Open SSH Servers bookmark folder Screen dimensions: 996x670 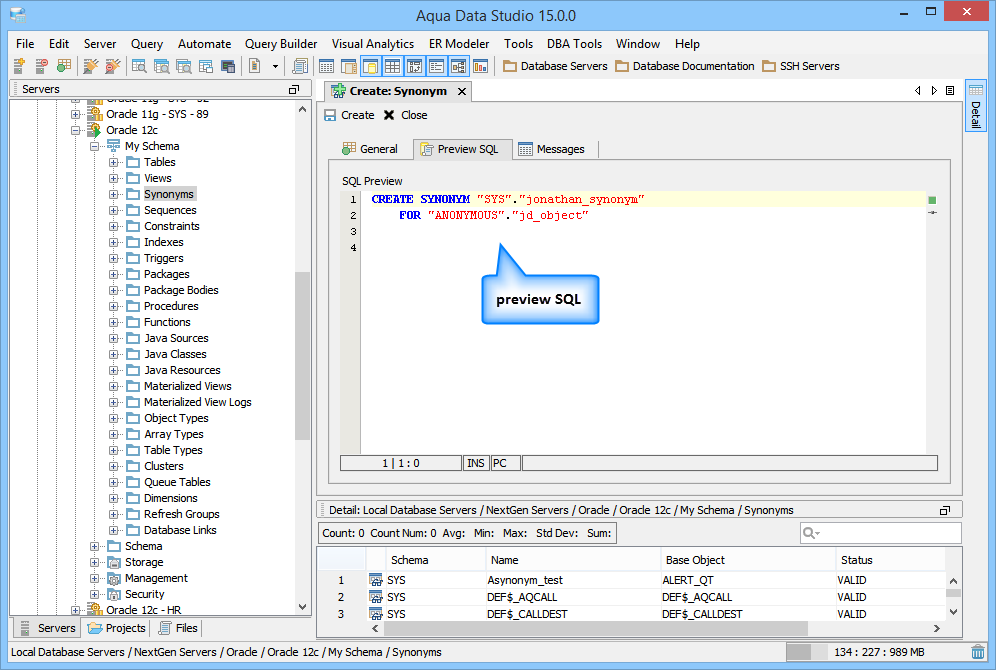pyautogui.click(x=801, y=66)
